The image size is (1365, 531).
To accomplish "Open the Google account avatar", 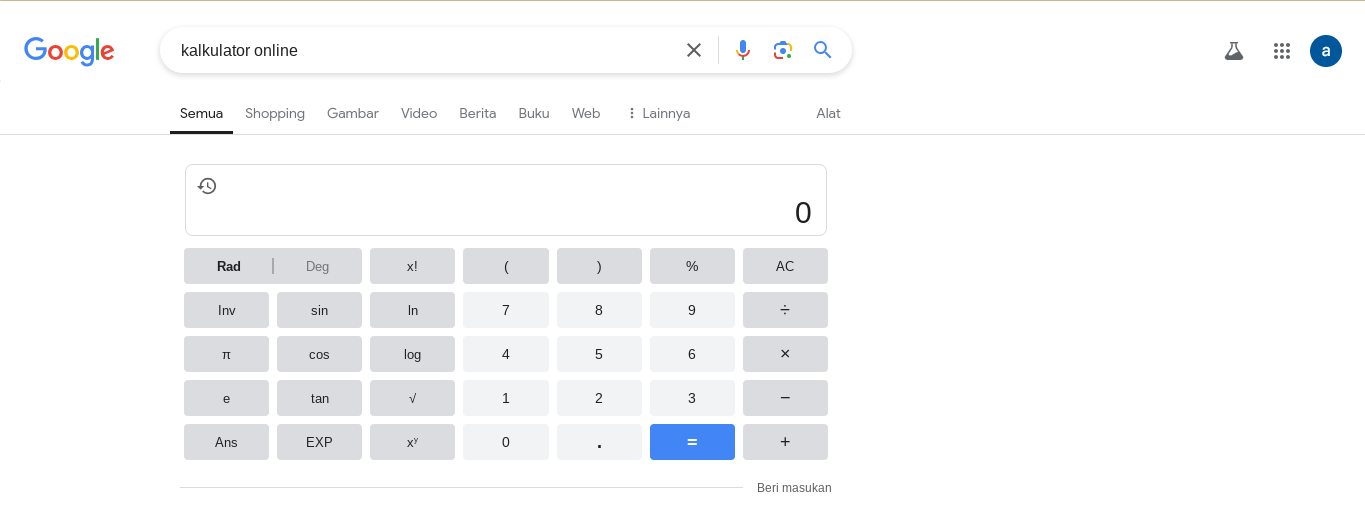I will point(1326,51).
